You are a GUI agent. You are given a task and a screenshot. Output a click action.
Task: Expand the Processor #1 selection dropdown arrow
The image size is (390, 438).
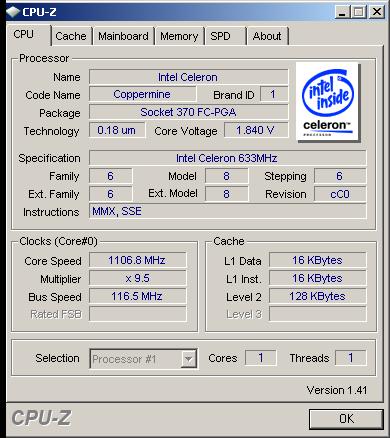point(189,359)
